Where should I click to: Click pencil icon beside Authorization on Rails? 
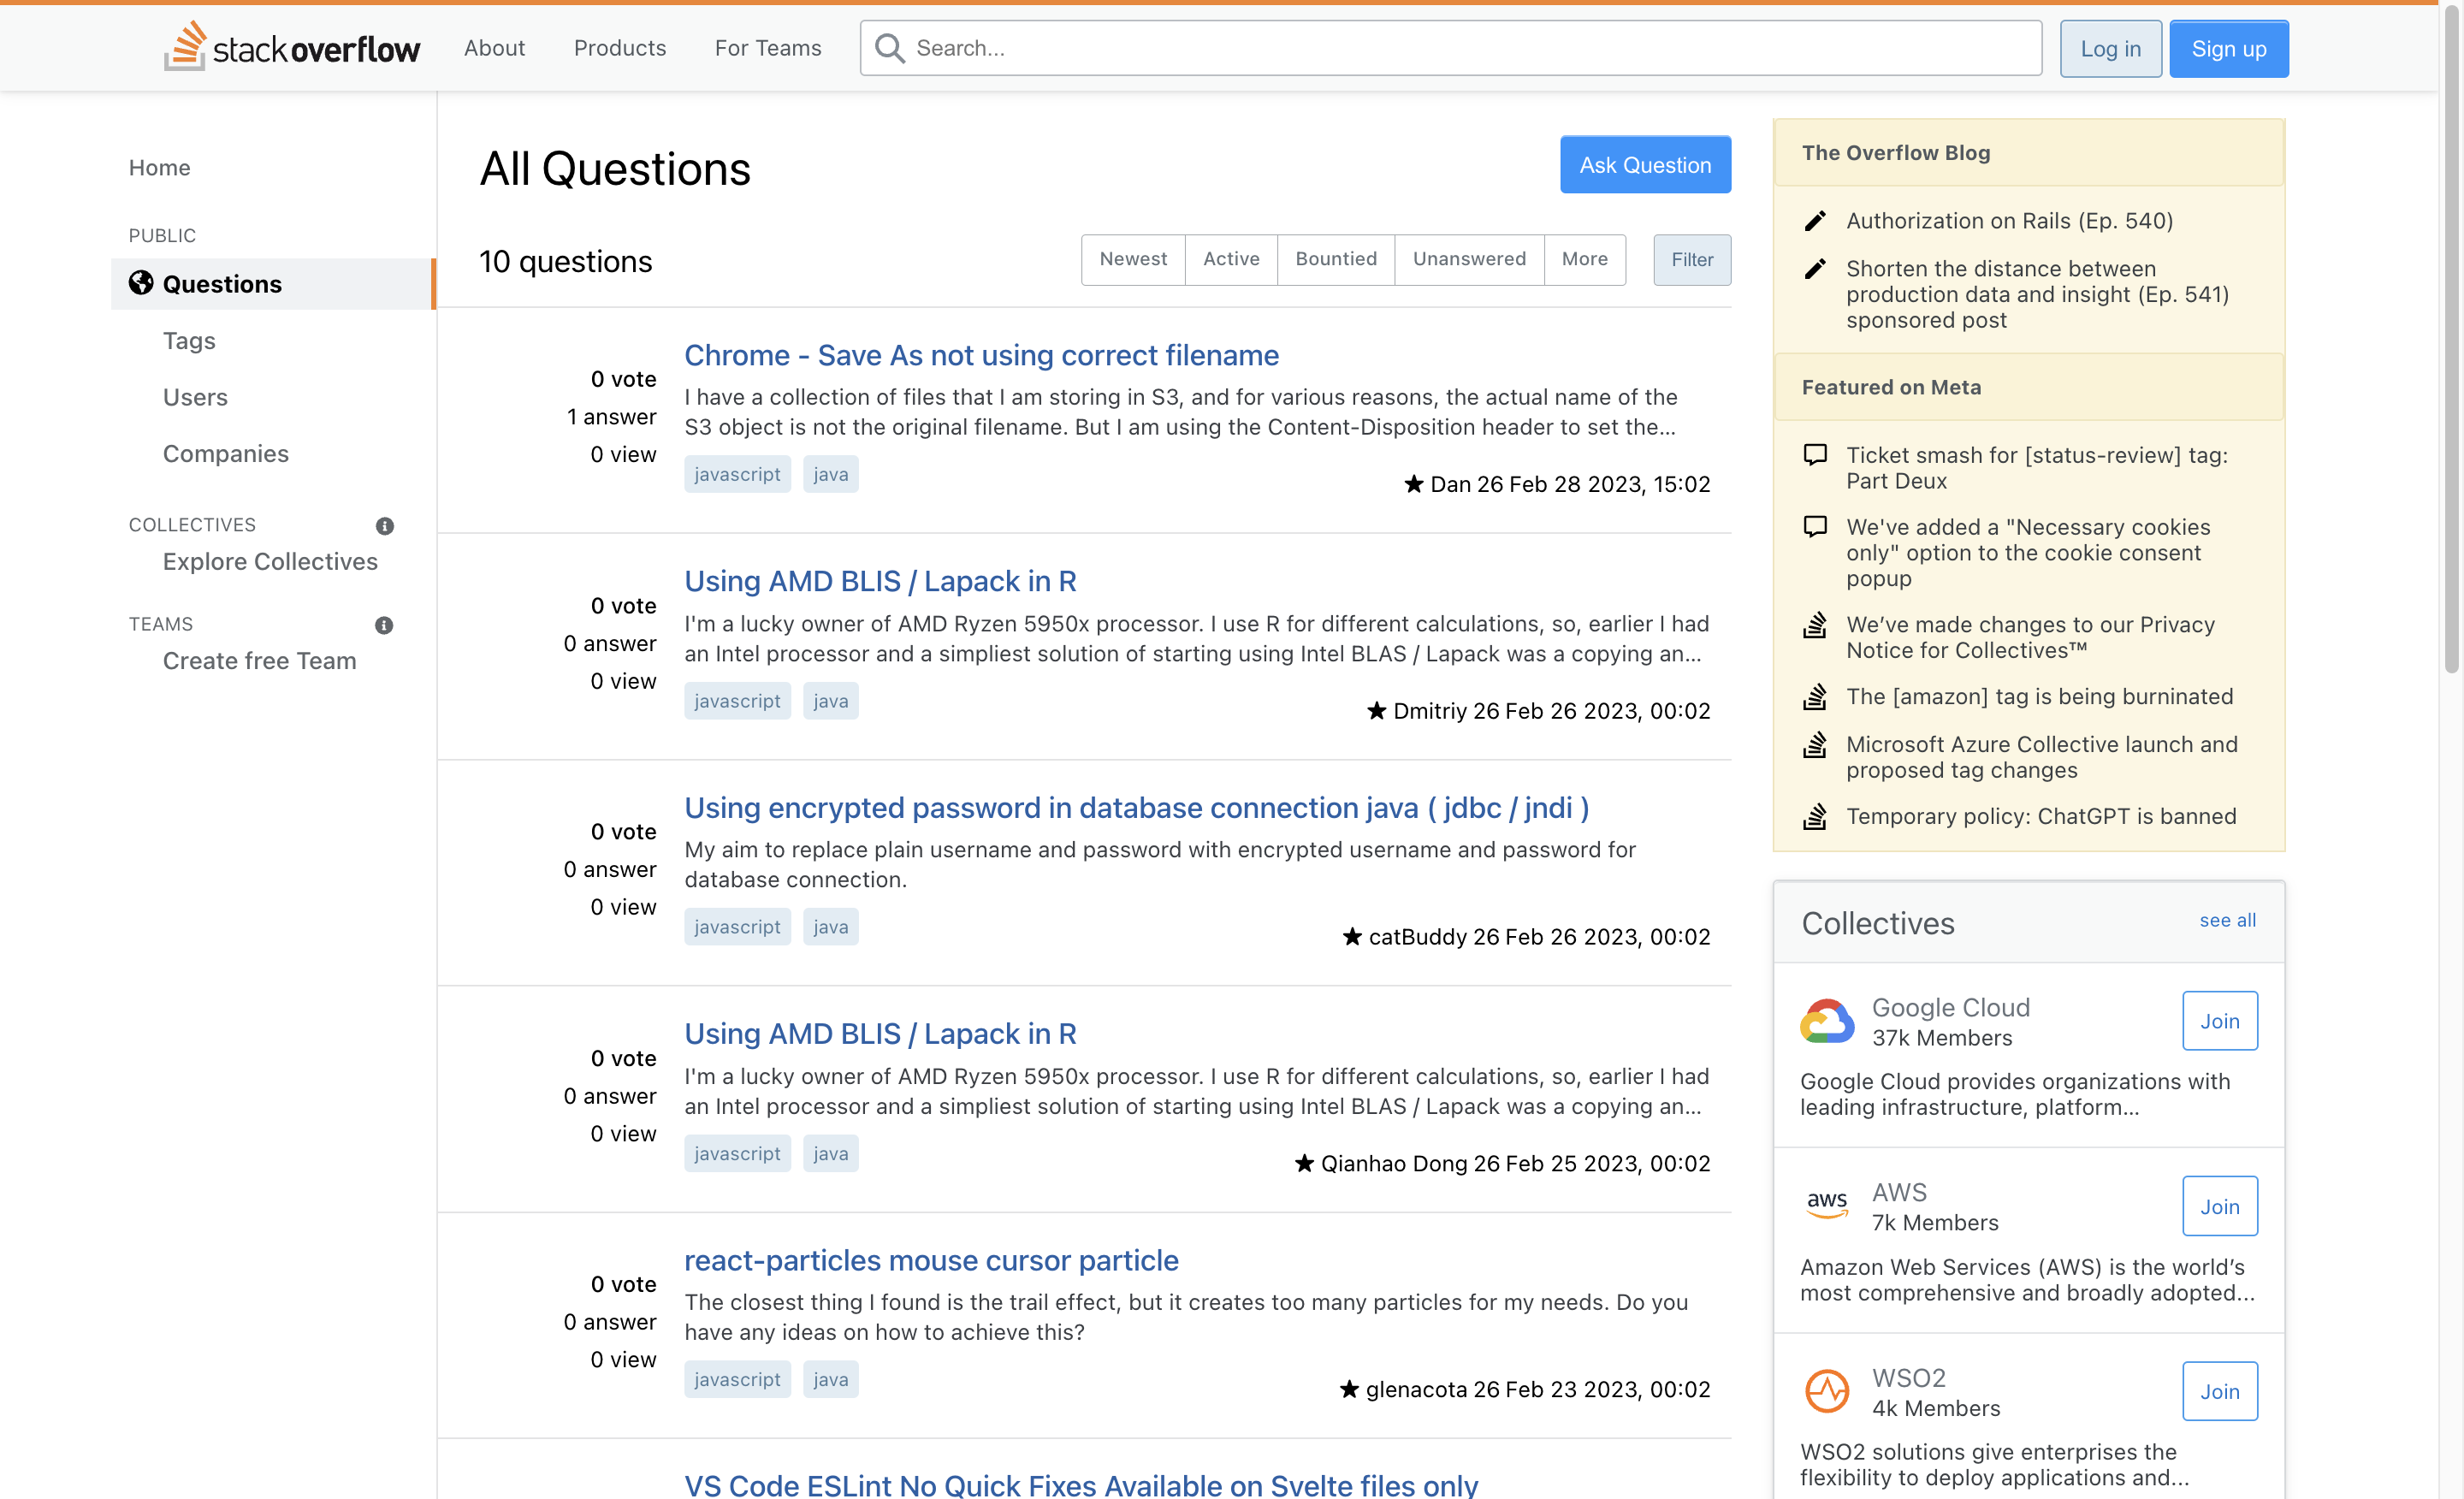(1814, 221)
